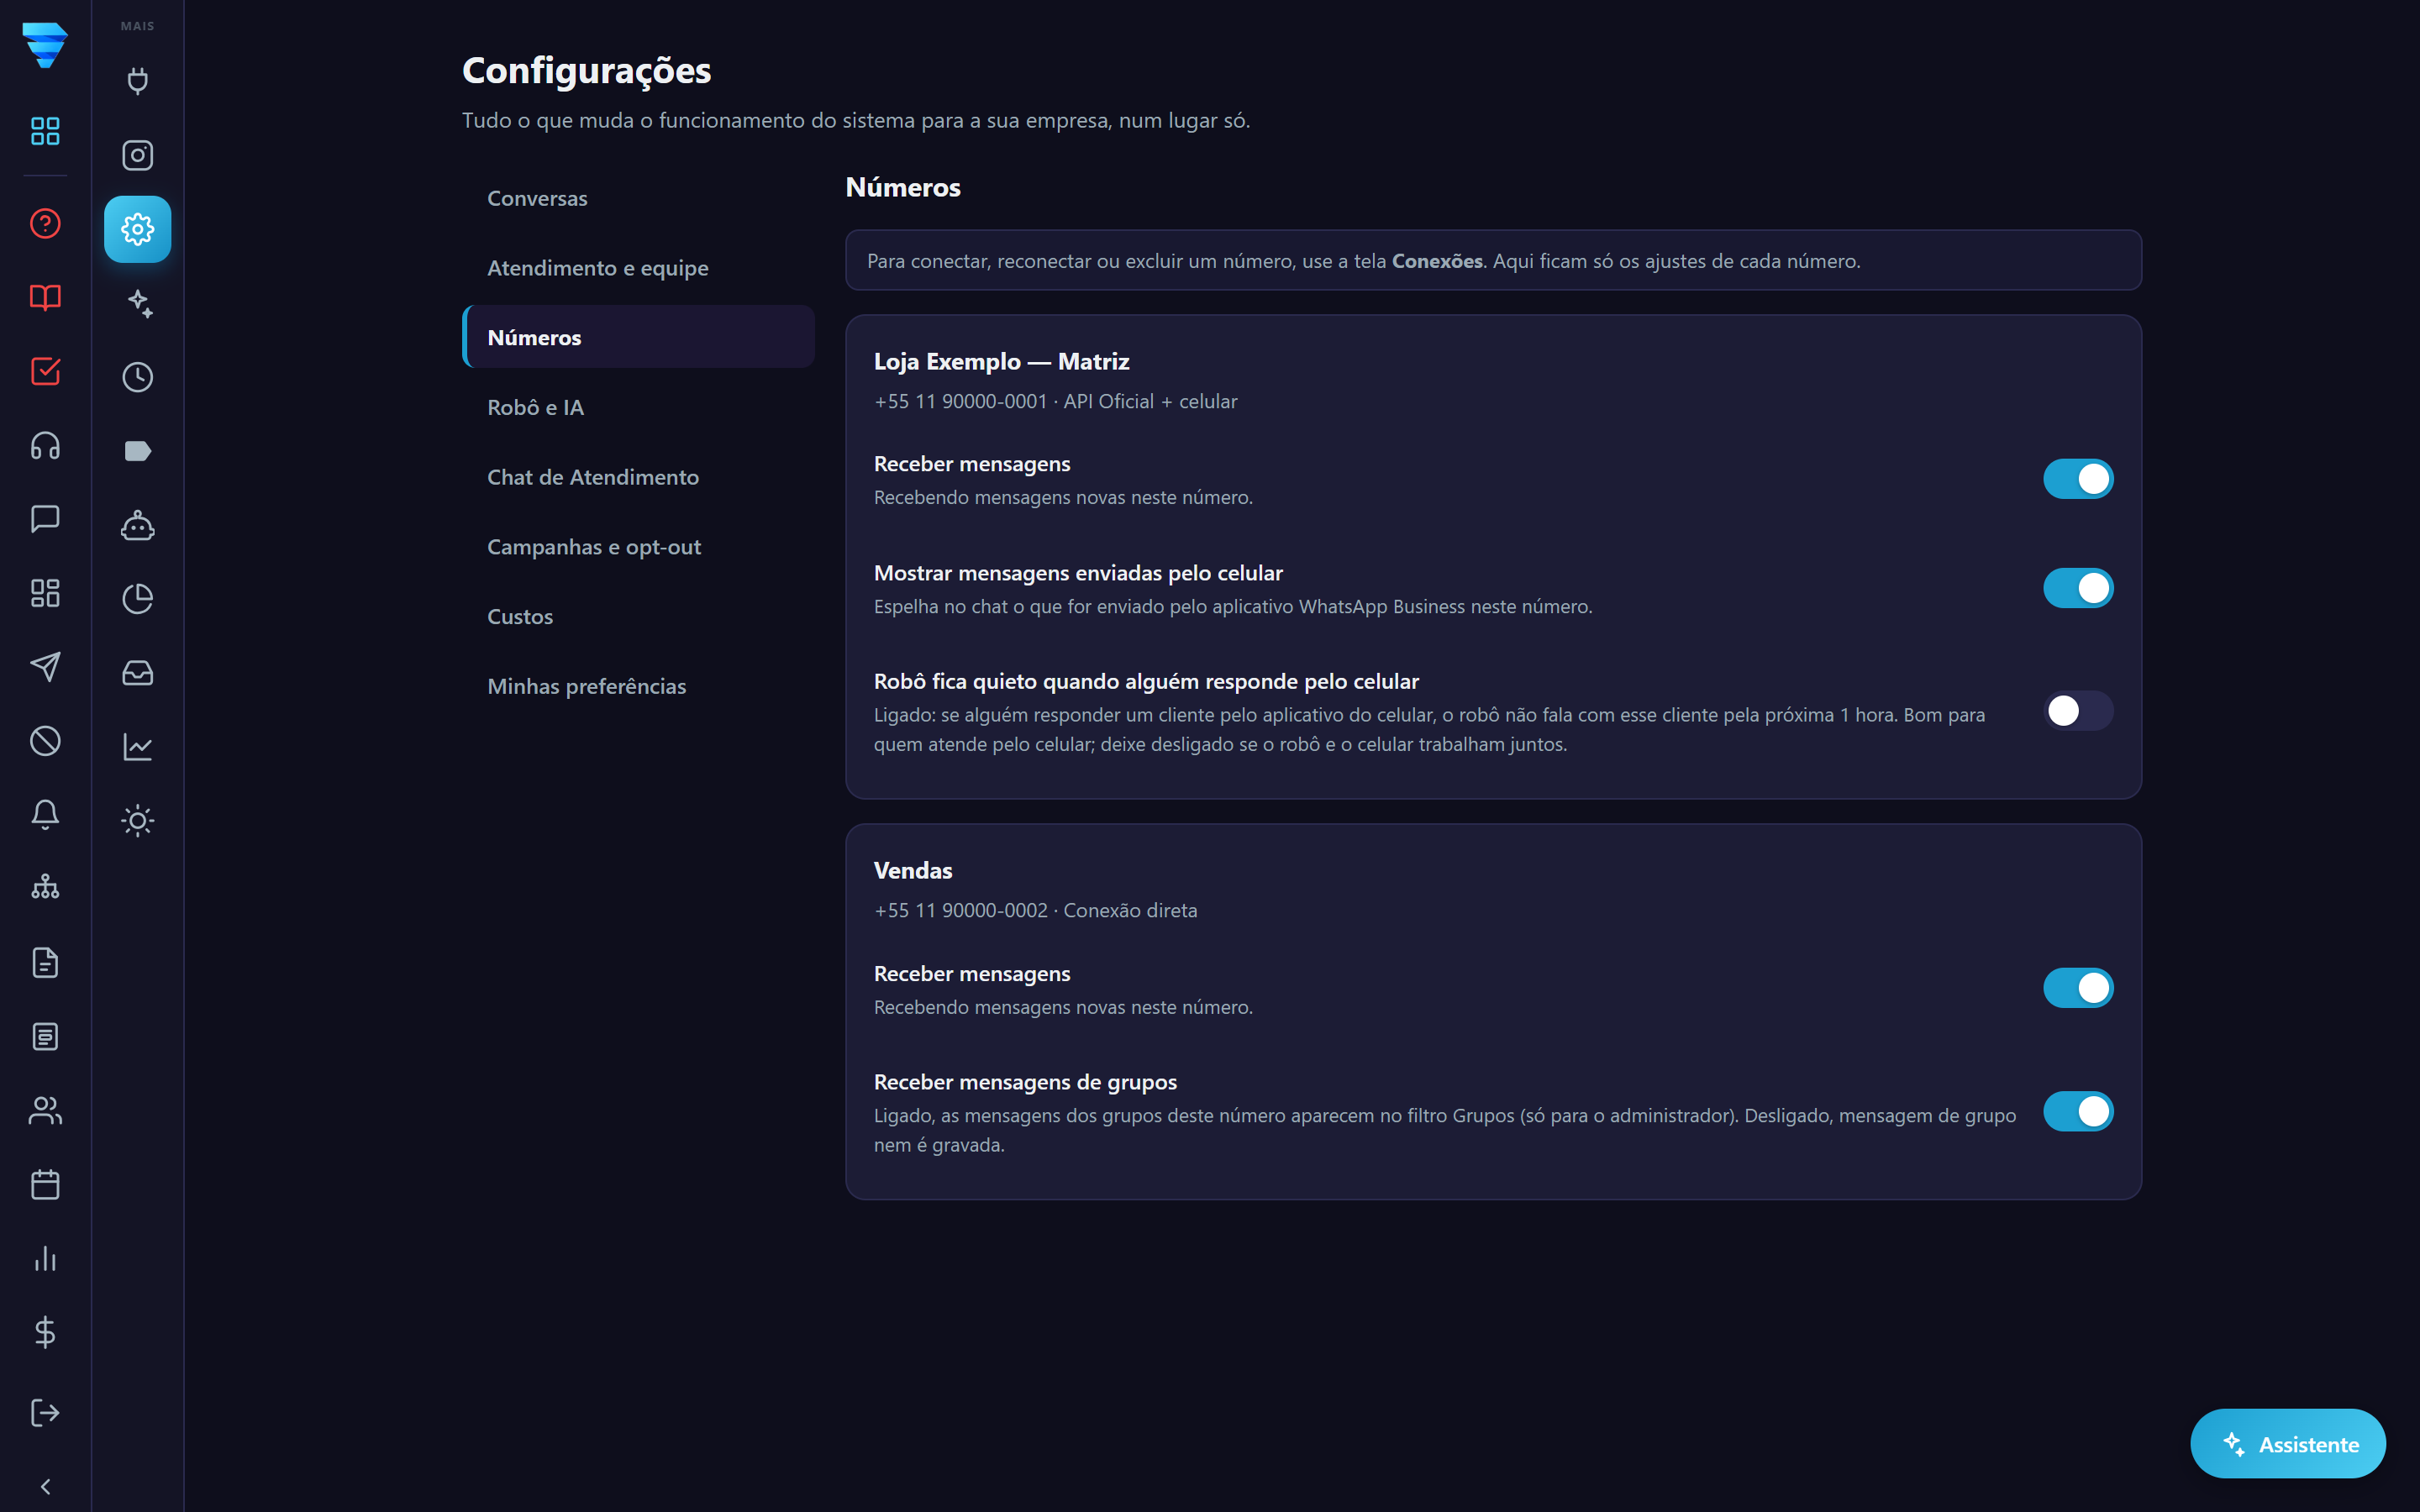
Task: Collapse the sidebar with the left chevron
Action: pyautogui.click(x=45, y=1487)
